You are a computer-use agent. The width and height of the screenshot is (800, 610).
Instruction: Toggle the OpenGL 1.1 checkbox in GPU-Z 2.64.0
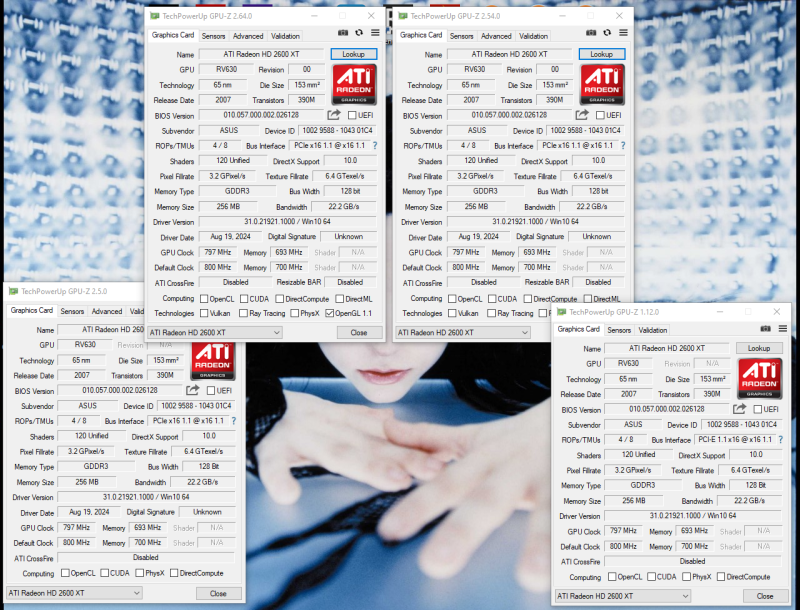[330, 313]
